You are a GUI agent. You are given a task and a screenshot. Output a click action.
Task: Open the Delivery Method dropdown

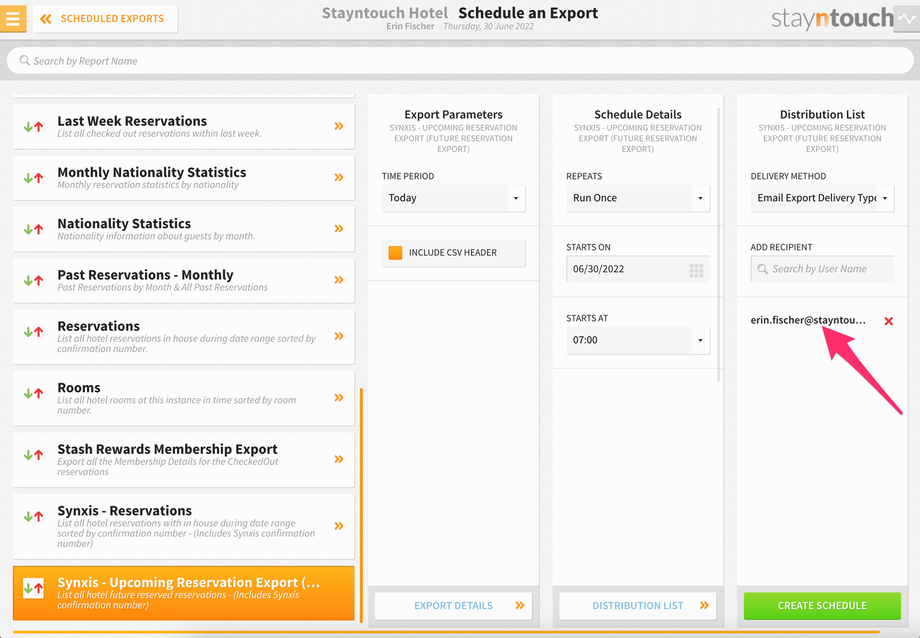822,198
